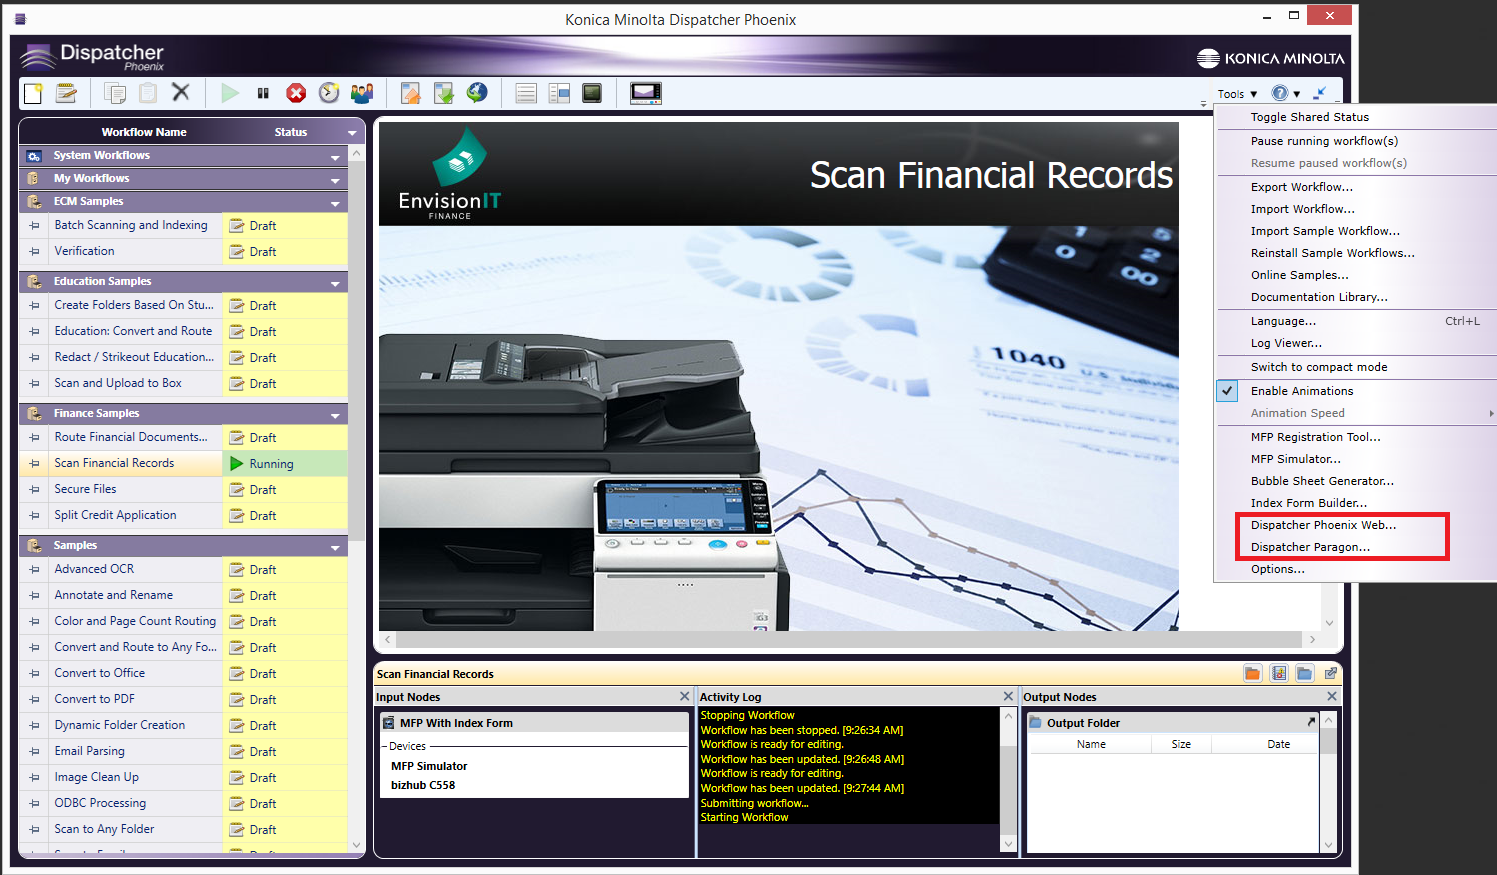Select Toggle Shared Status menu item
The height and width of the screenshot is (875, 1497).
click(1309, 117)
